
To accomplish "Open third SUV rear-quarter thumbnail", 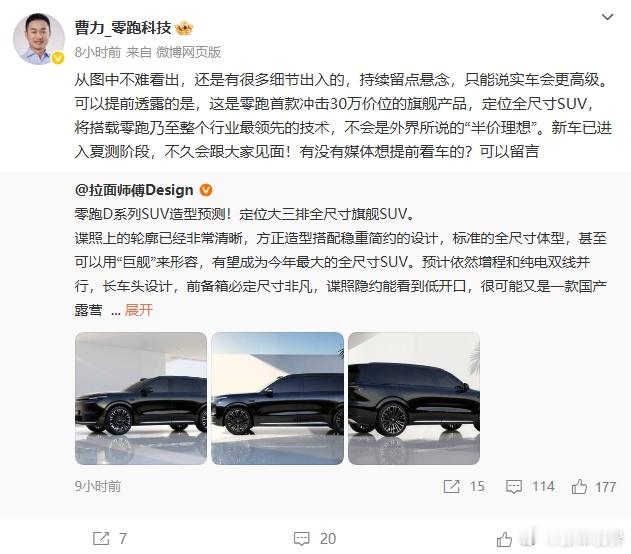I will (x=414, y=398).
